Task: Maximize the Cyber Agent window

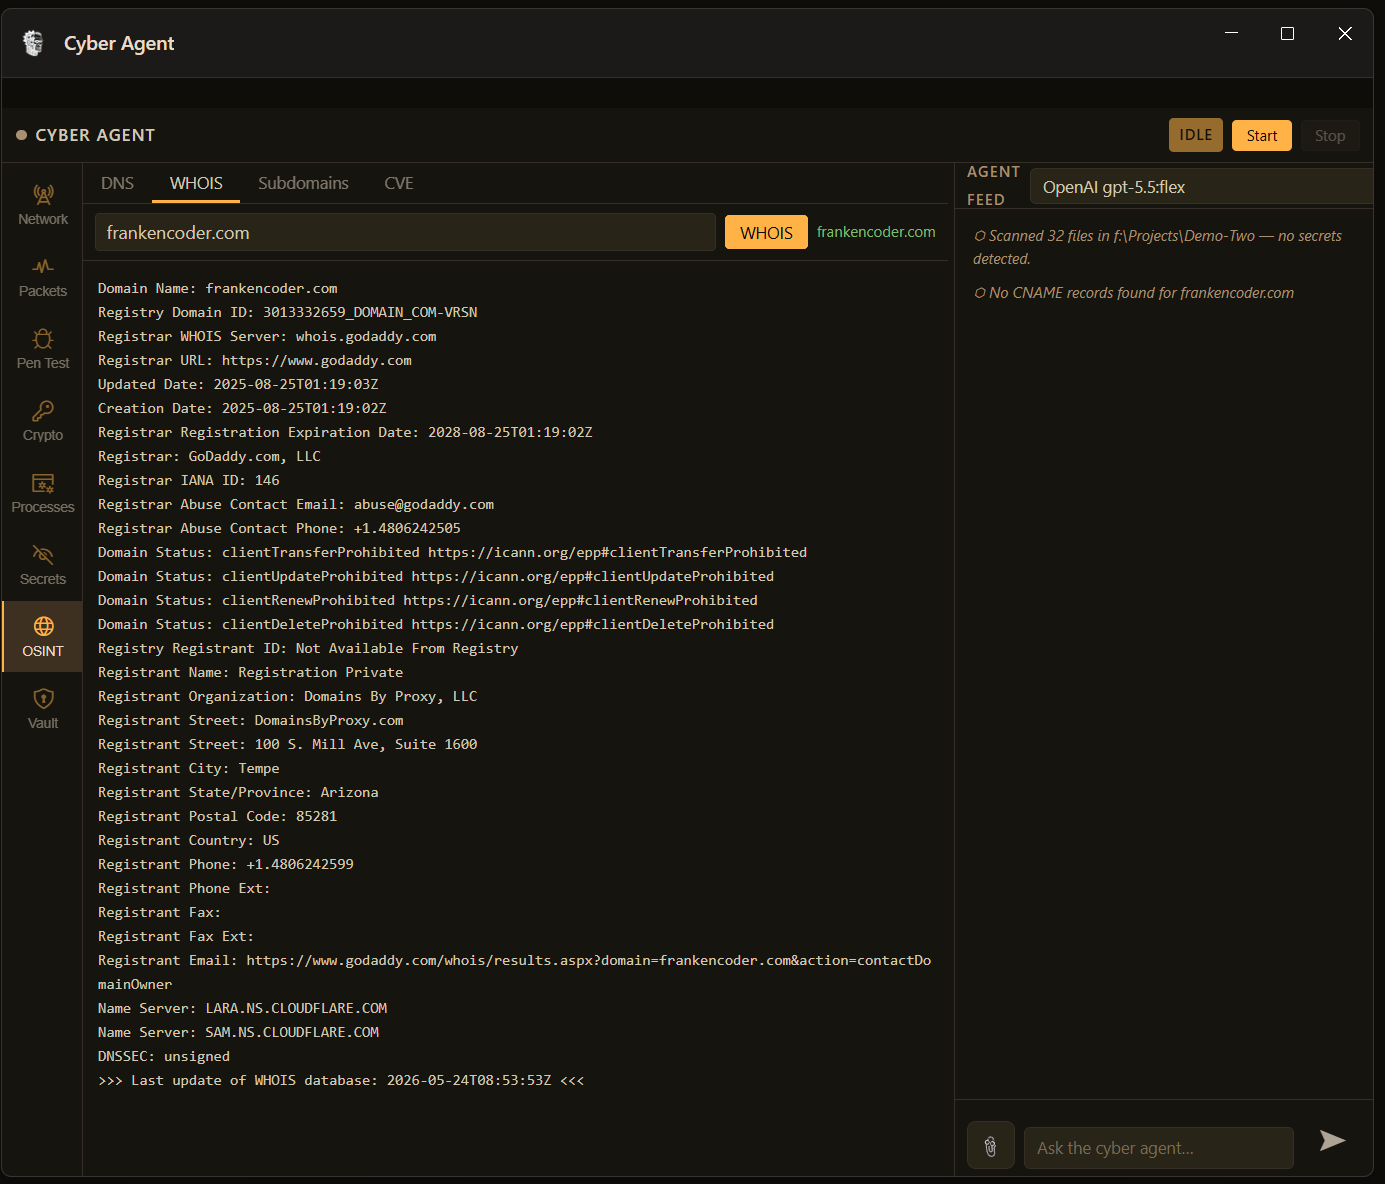Action: (1288, 33)
